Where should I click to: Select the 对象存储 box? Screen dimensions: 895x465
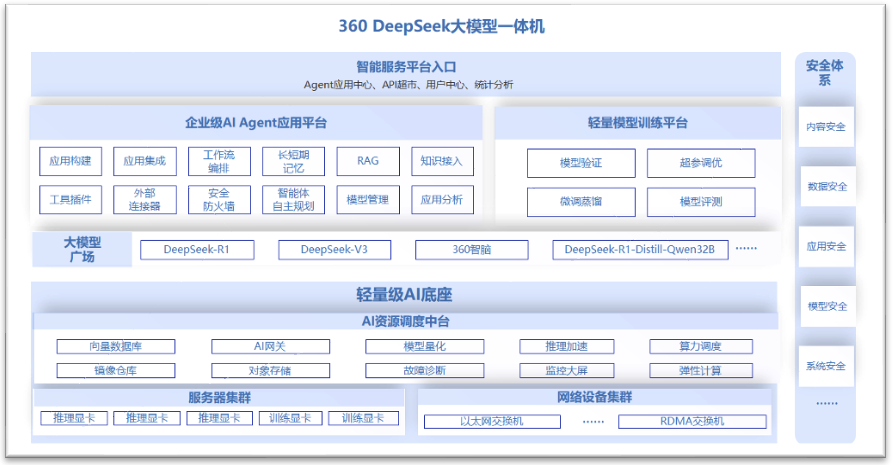point(270,371)
